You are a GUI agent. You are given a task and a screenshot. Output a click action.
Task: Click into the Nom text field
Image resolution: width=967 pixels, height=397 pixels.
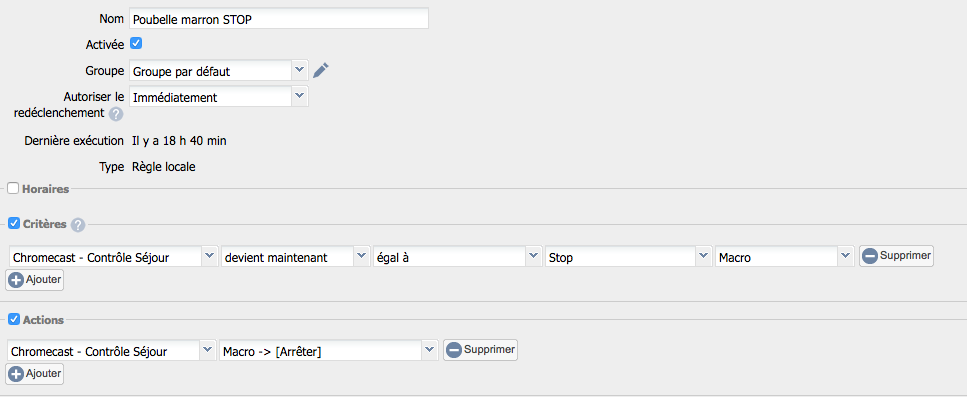pos(279,18)
